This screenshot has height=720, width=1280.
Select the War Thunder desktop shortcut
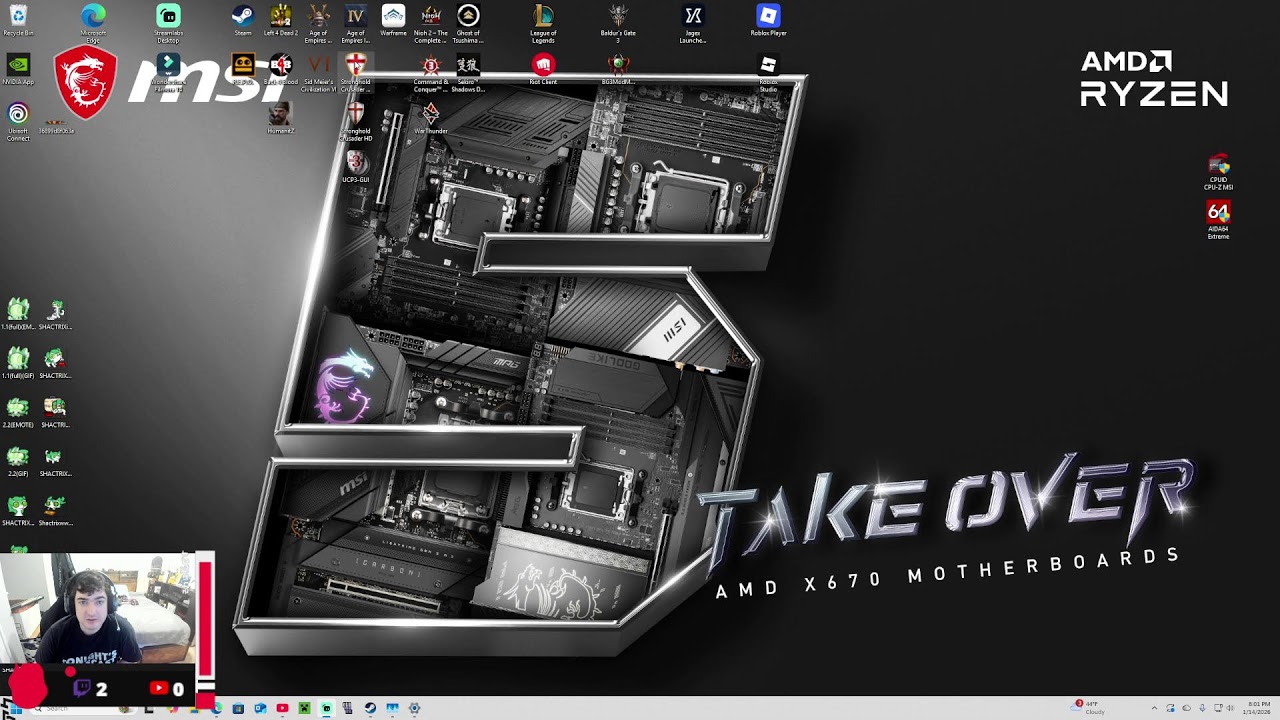[431, 118]
